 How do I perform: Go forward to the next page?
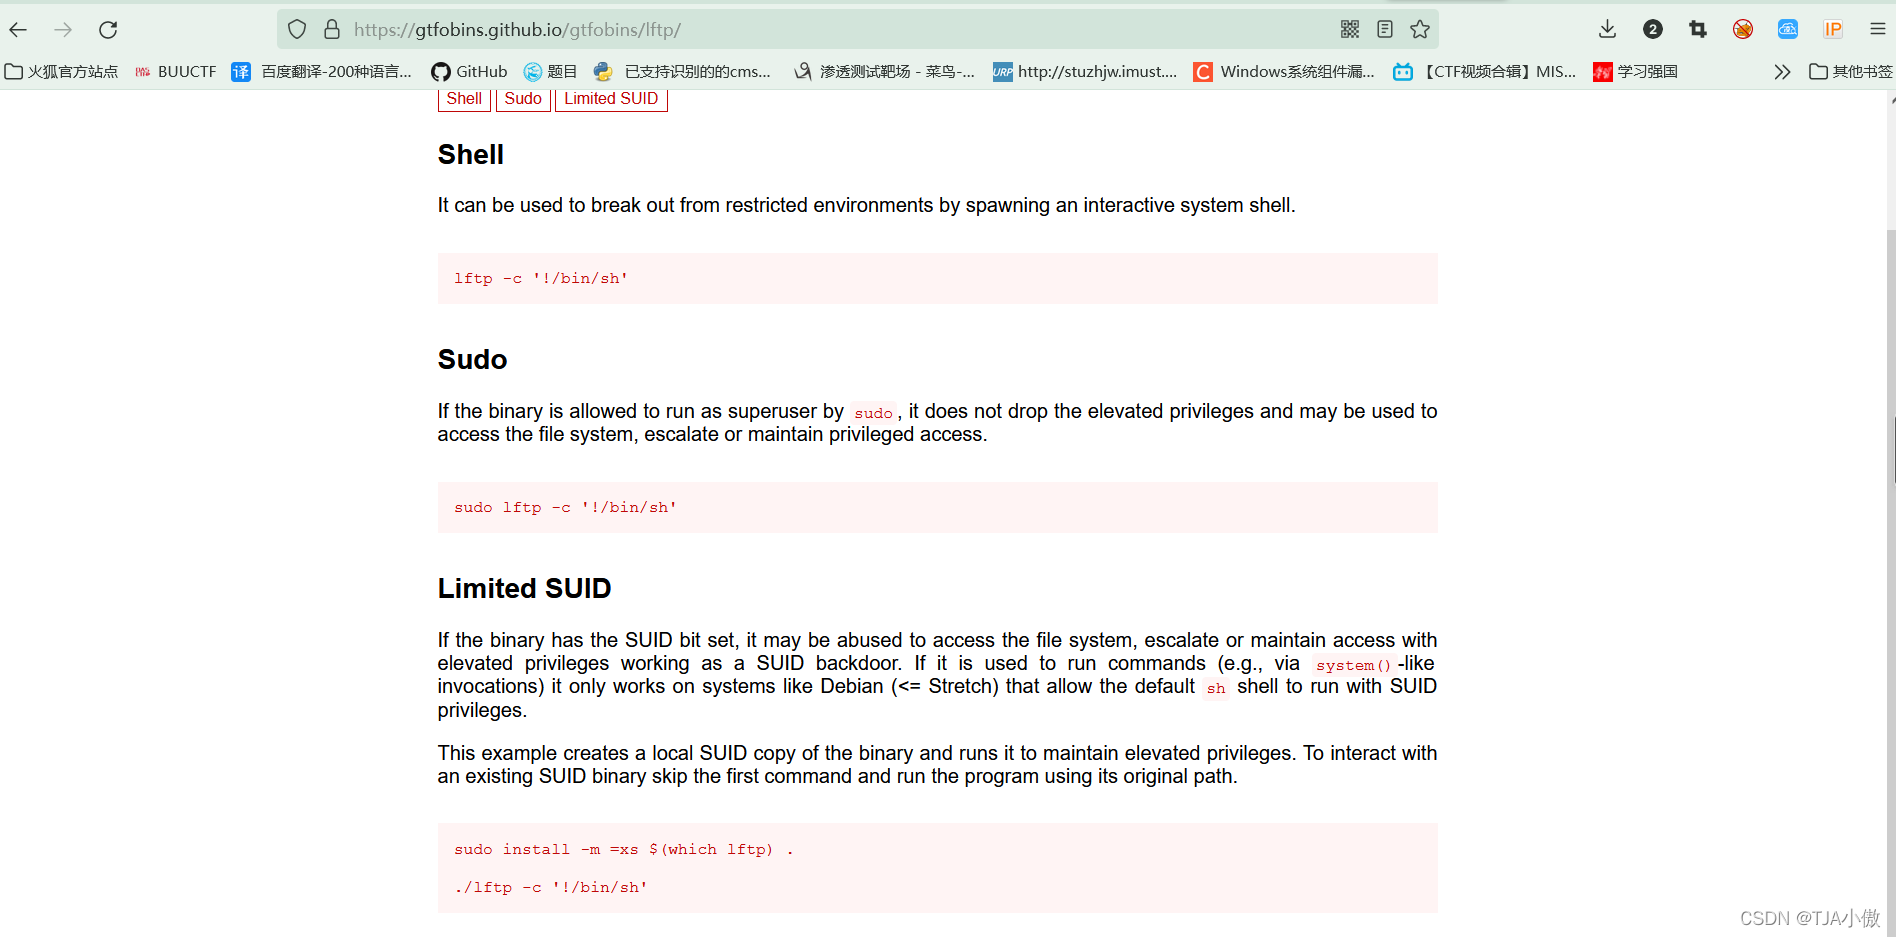click(63, 30)
